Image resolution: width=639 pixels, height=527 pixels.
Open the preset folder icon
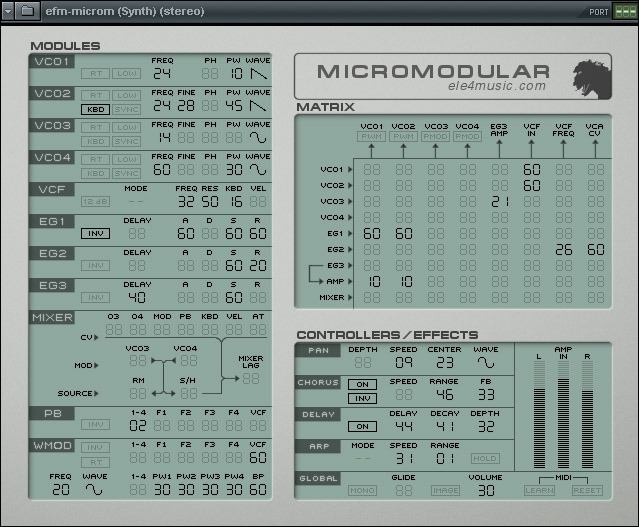(27, 11)
